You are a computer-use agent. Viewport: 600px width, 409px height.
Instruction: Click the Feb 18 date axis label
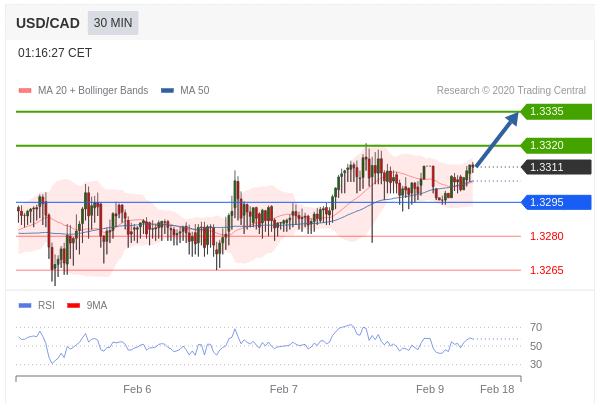coord(497,389)
